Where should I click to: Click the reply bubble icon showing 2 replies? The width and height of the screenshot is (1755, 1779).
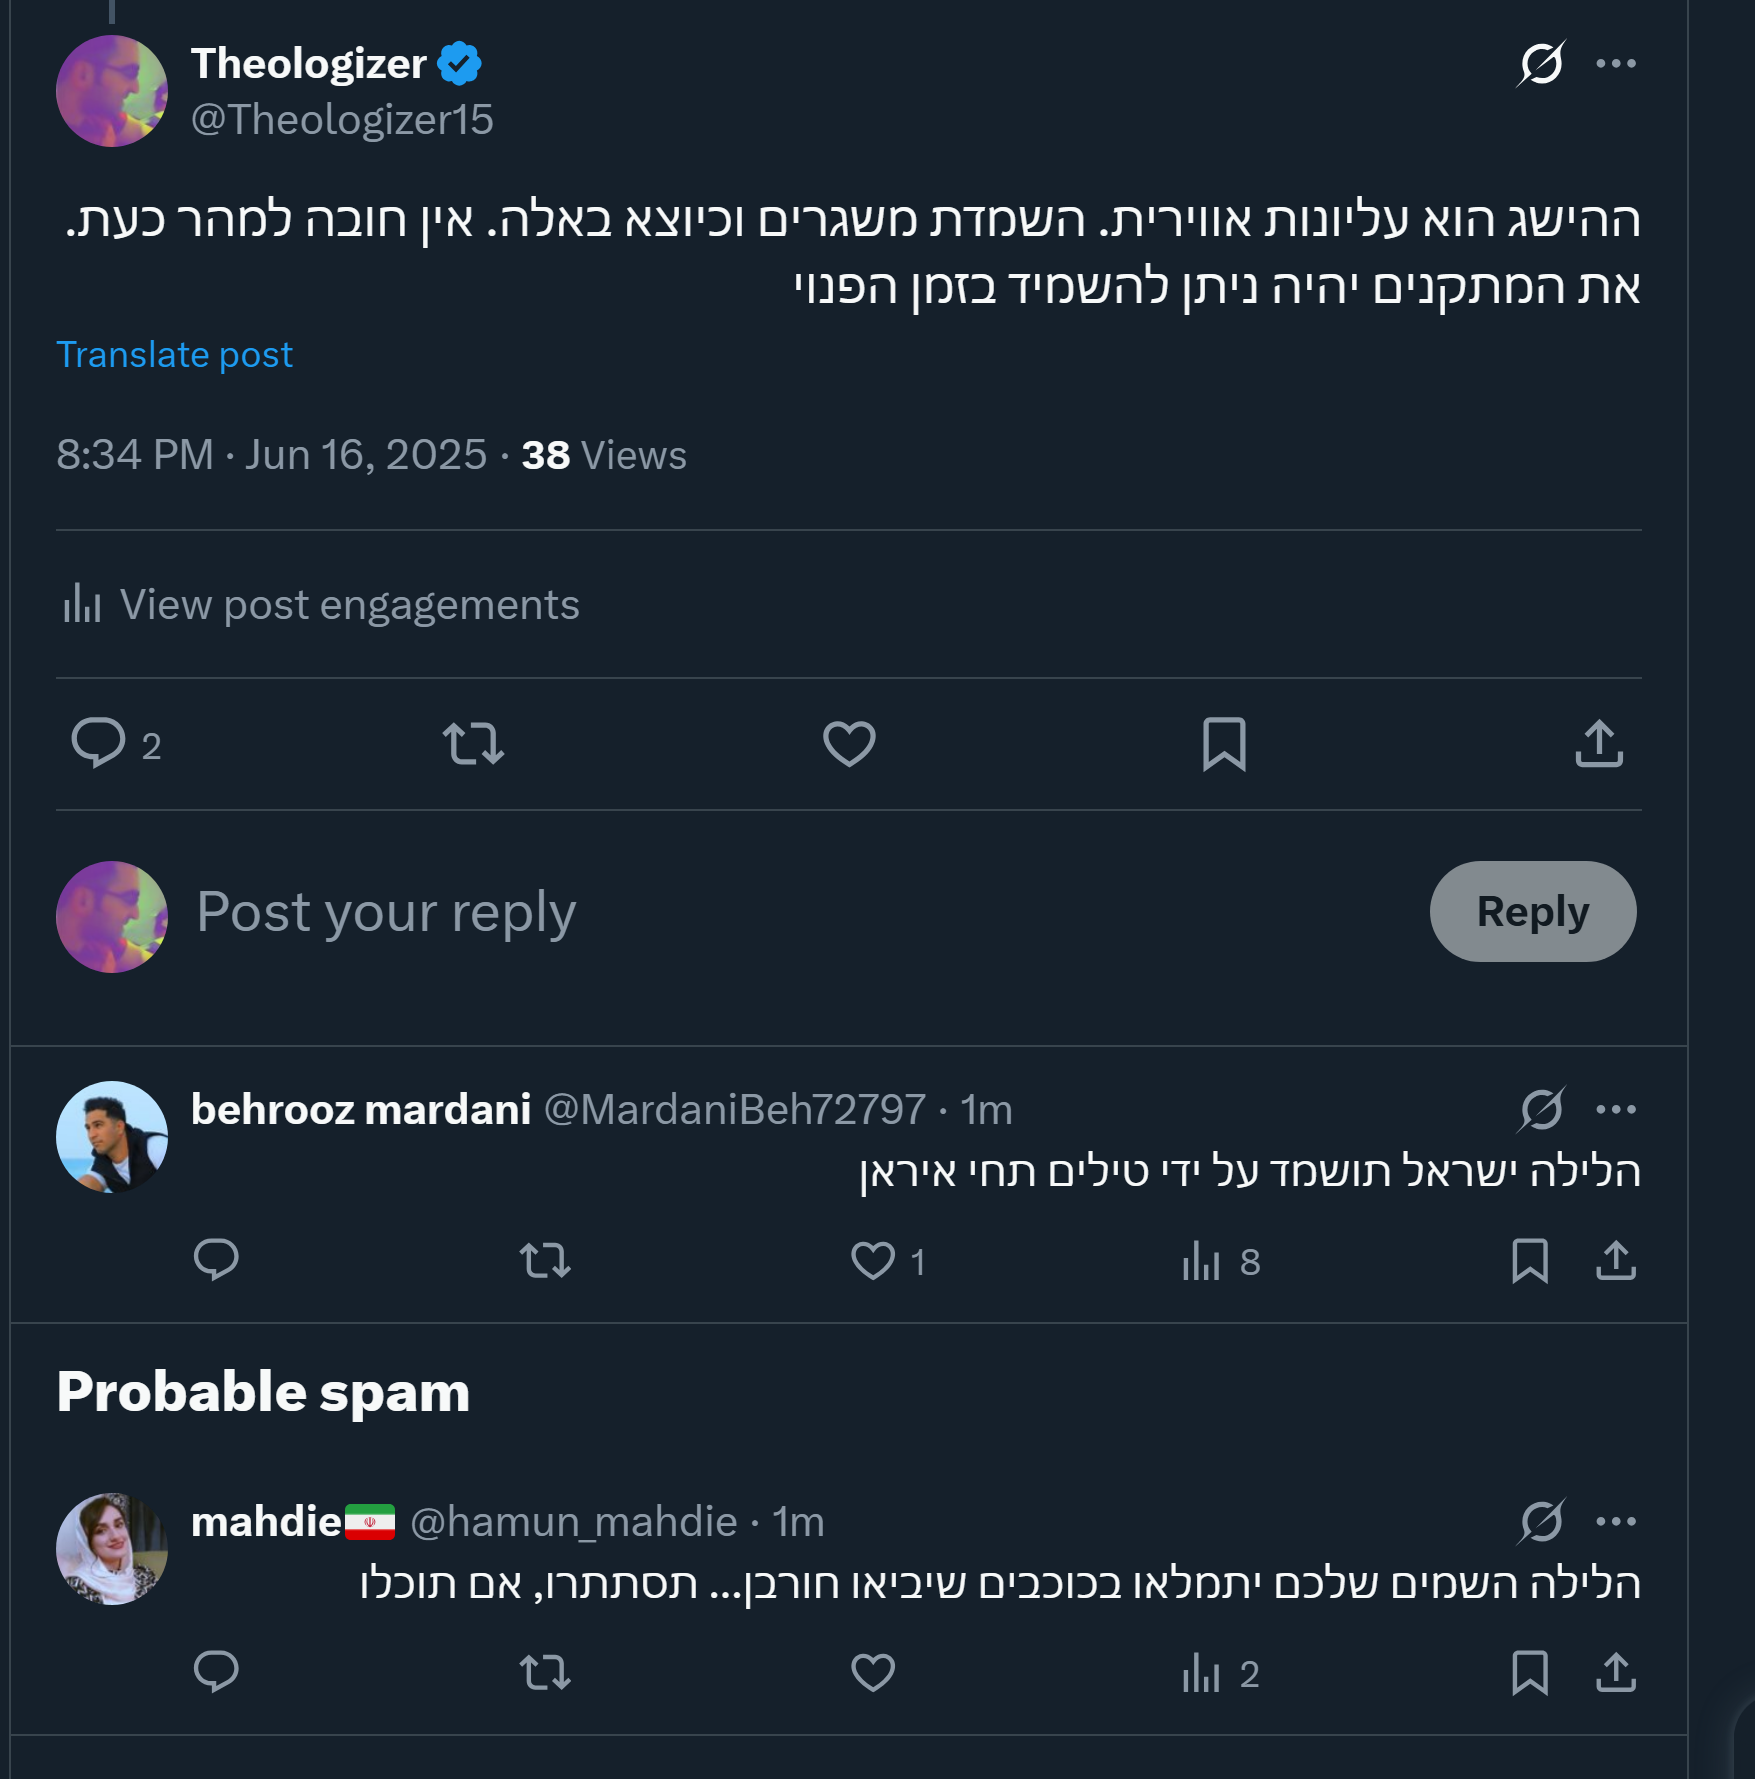tap(99, 744)
